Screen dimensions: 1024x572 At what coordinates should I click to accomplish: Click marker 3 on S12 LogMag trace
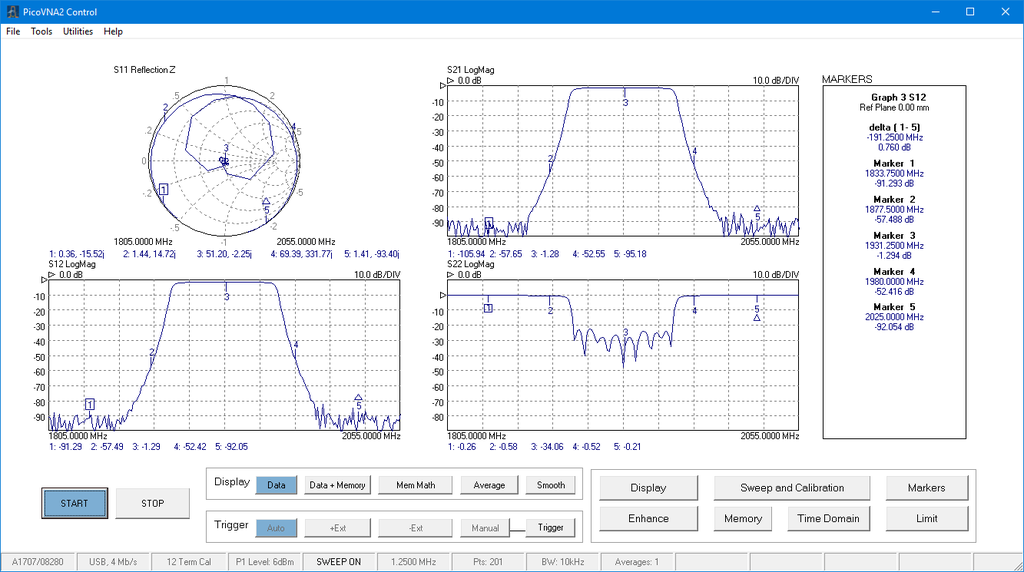coord(227,297)
